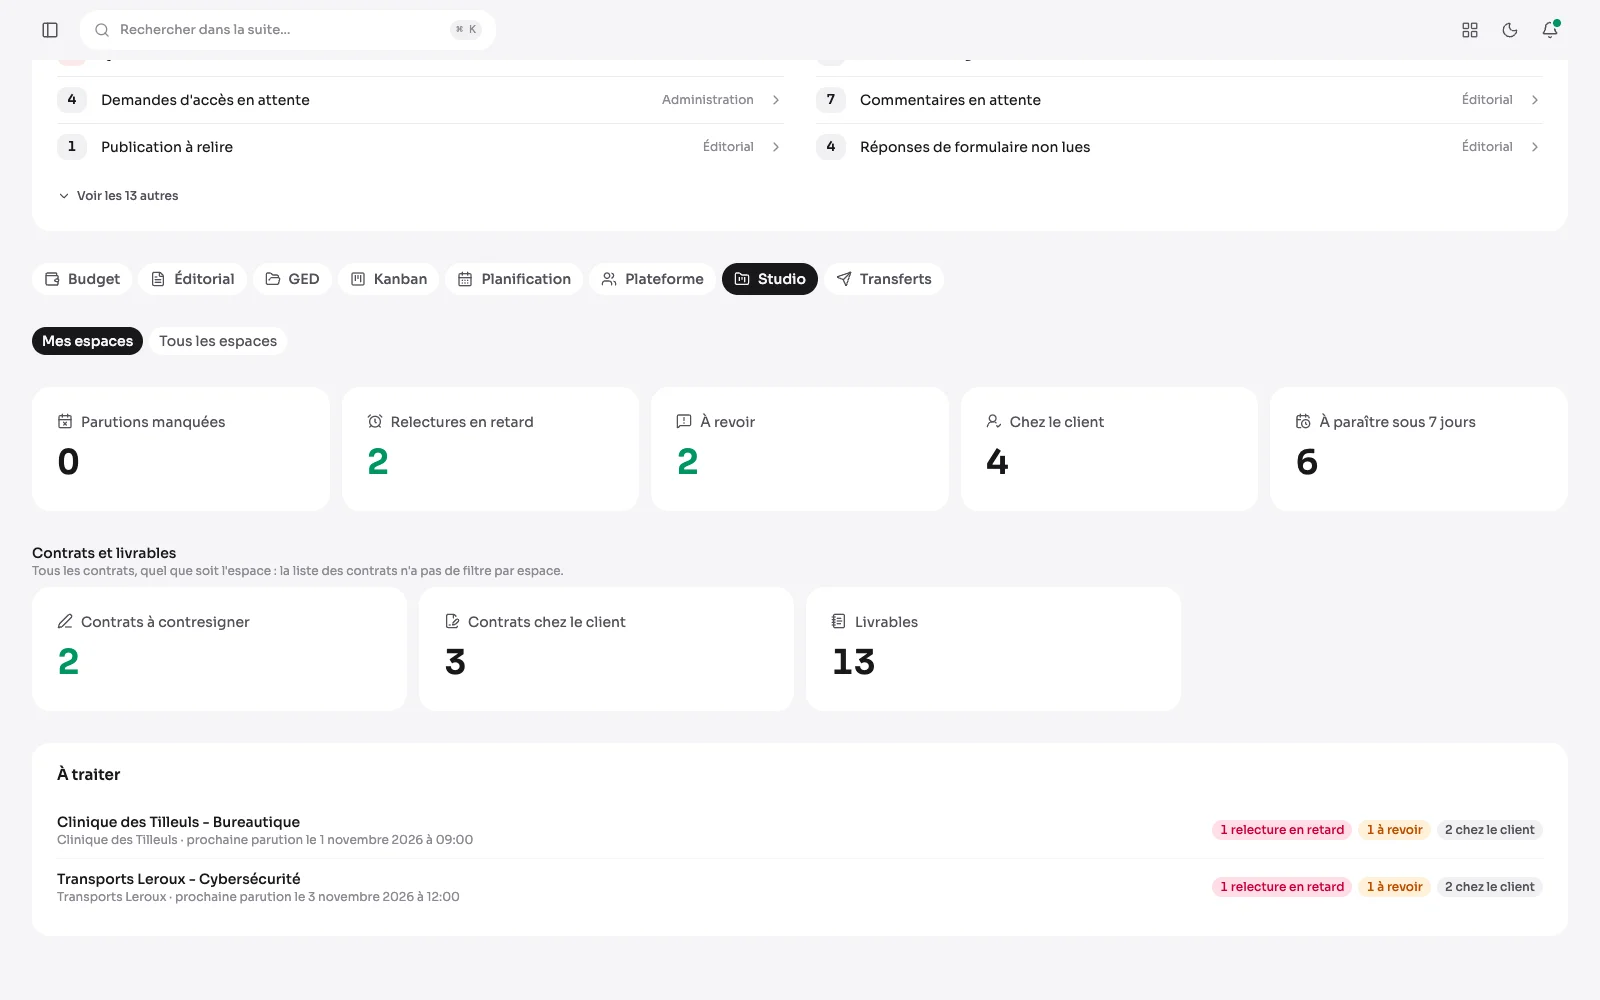Select the Studio tab
The image size is (1600, 1000).
pos(770,279)
